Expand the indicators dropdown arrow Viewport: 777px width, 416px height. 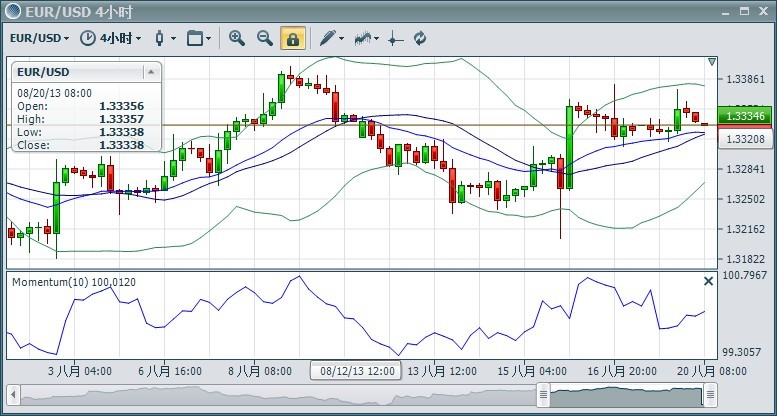pos(377,38)
